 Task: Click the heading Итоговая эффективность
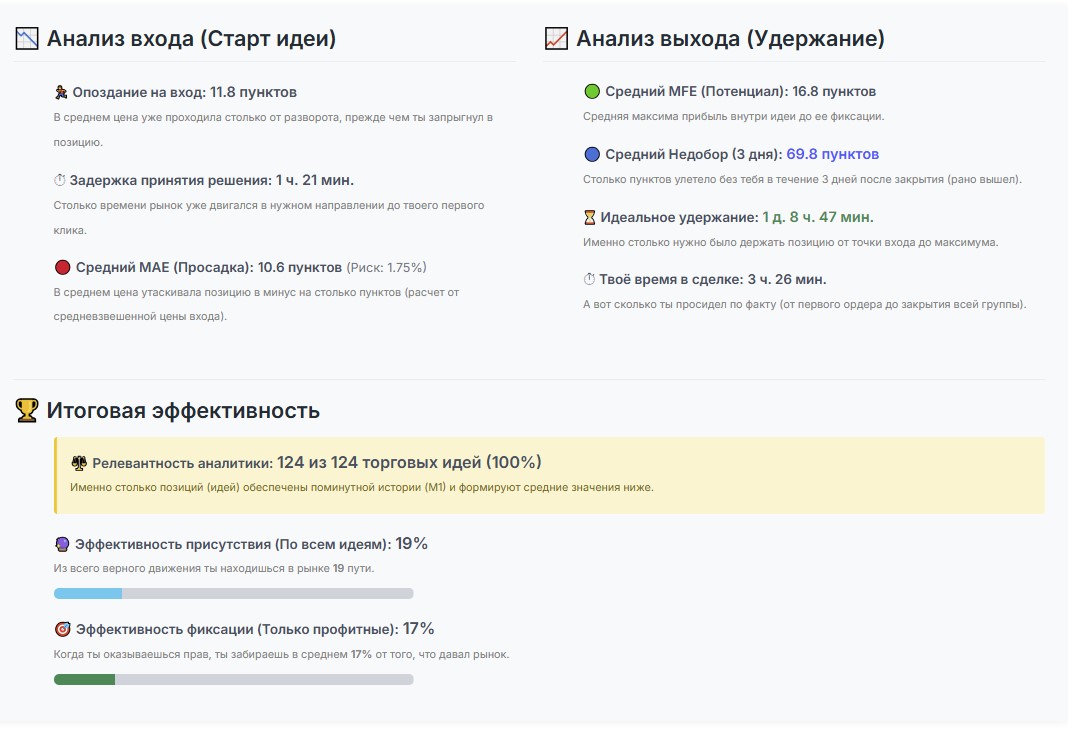183,410
